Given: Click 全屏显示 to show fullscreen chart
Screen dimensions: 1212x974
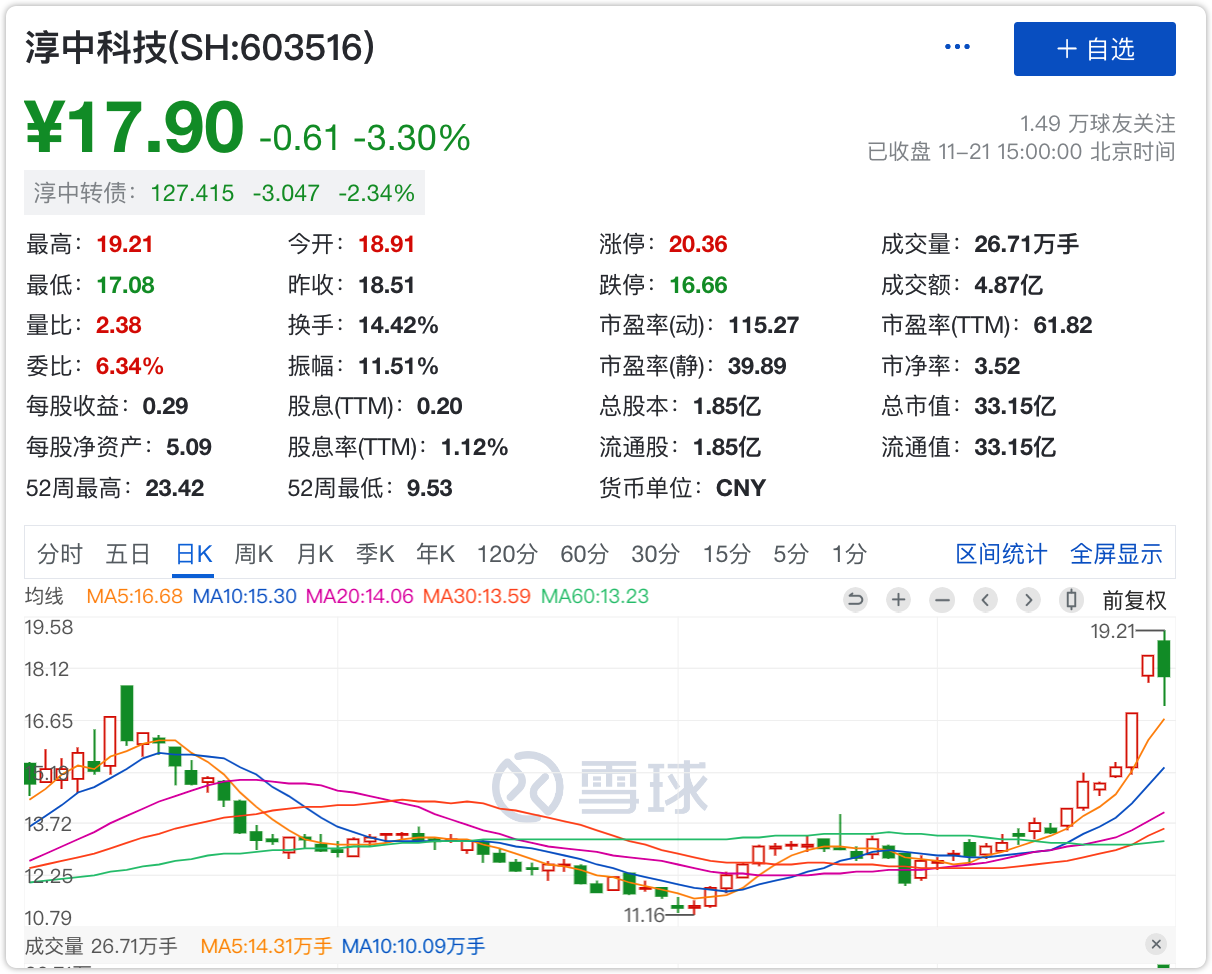Looking at the screenshot, I should pos(1116,554).
